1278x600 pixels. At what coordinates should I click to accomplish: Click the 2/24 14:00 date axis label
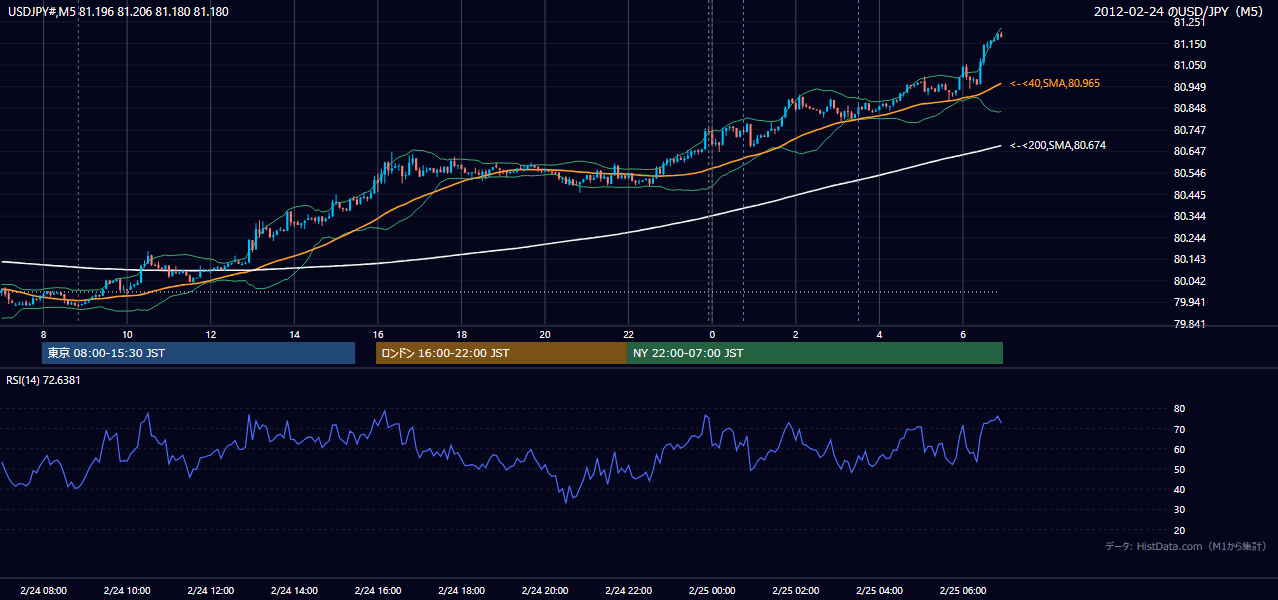coord(294,591)
